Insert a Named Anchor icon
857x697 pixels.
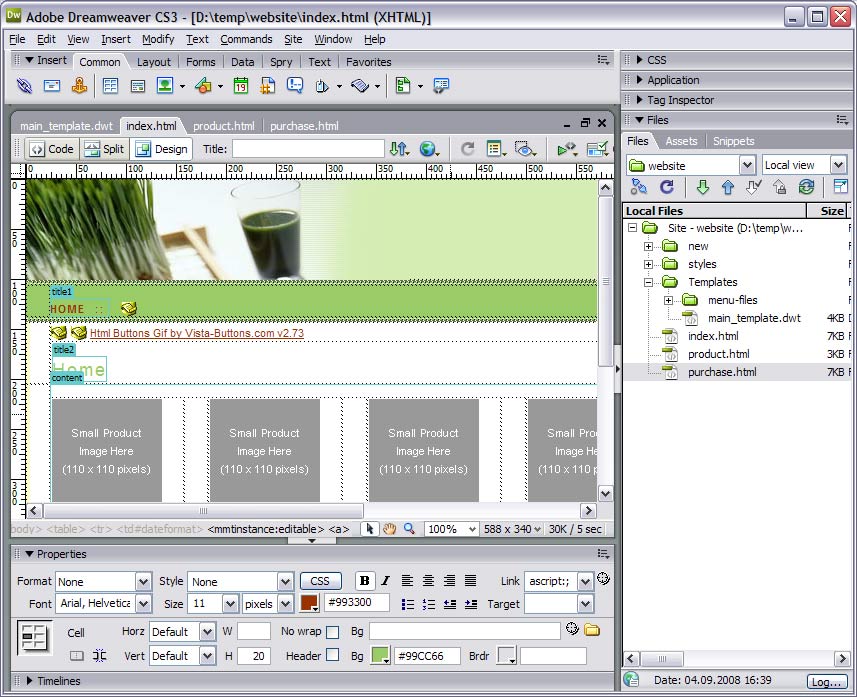79,86
